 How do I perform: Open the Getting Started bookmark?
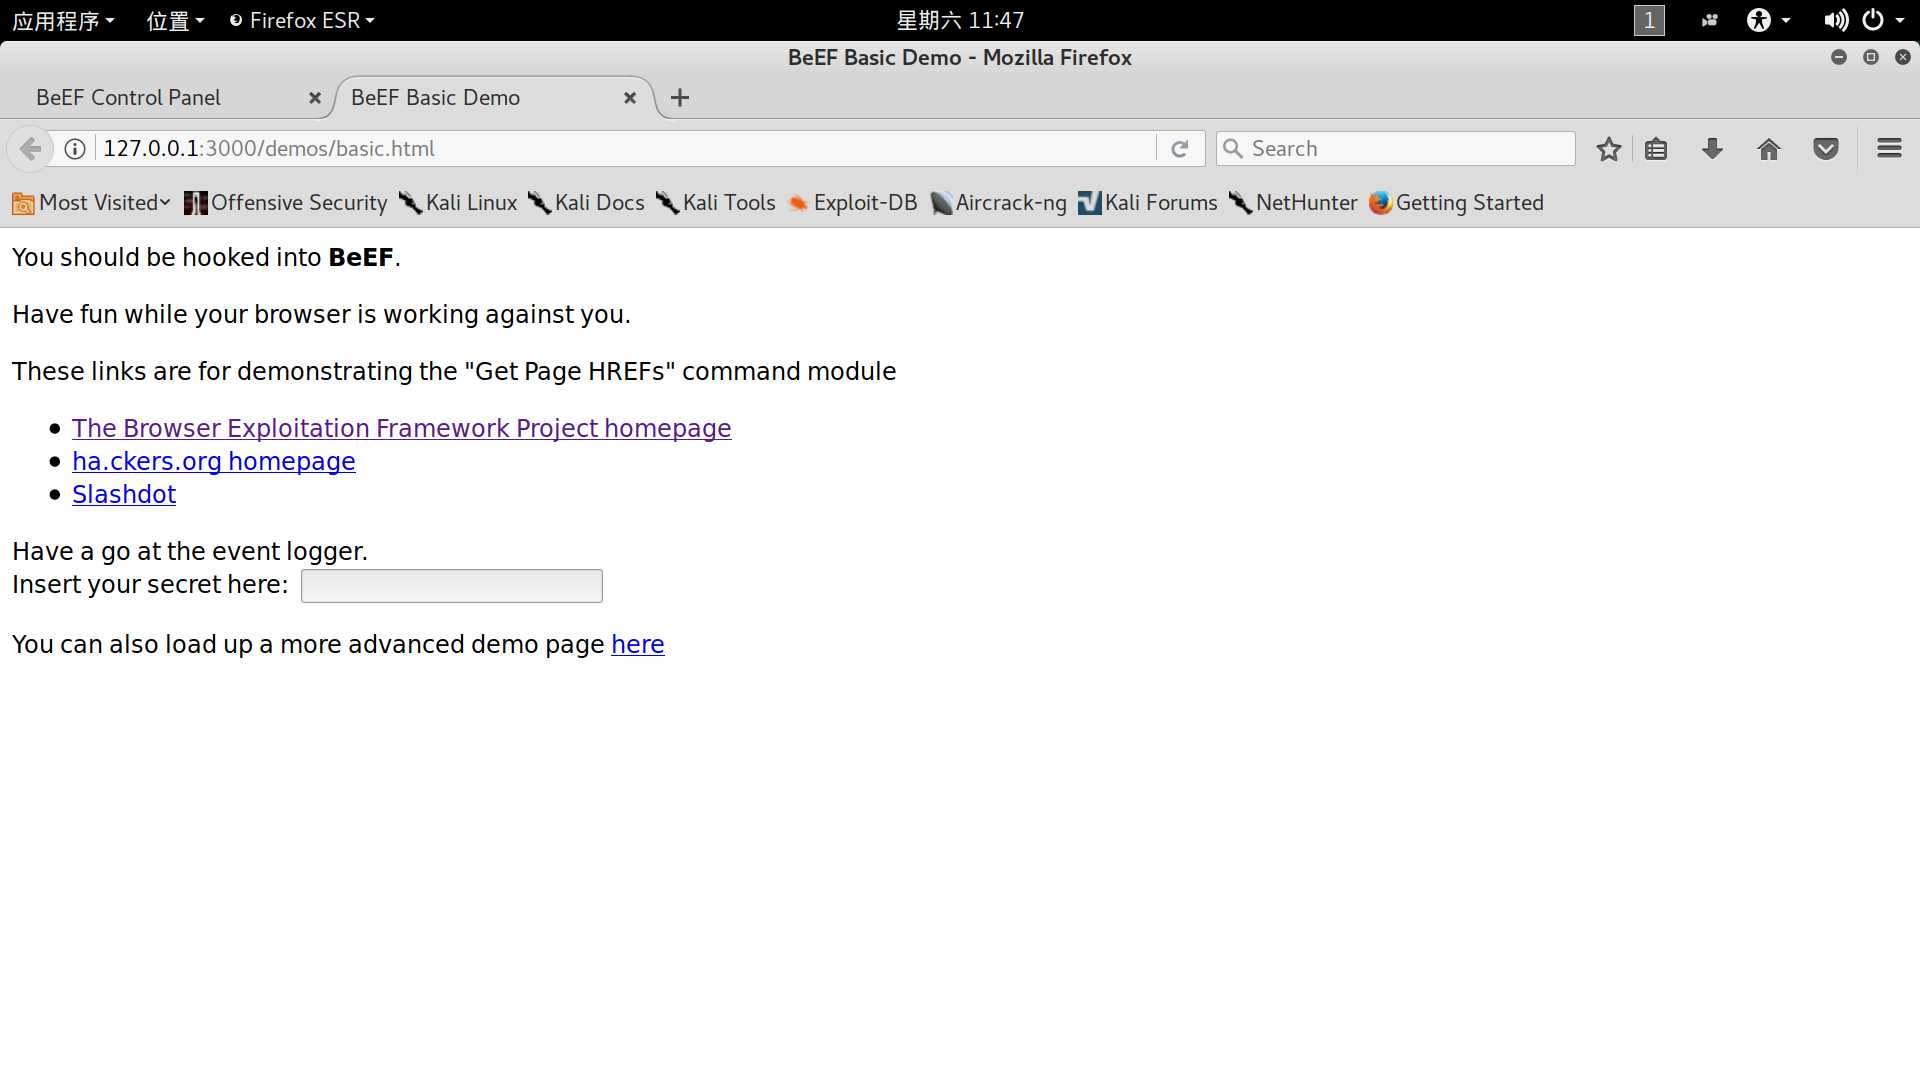point(1456,203)
